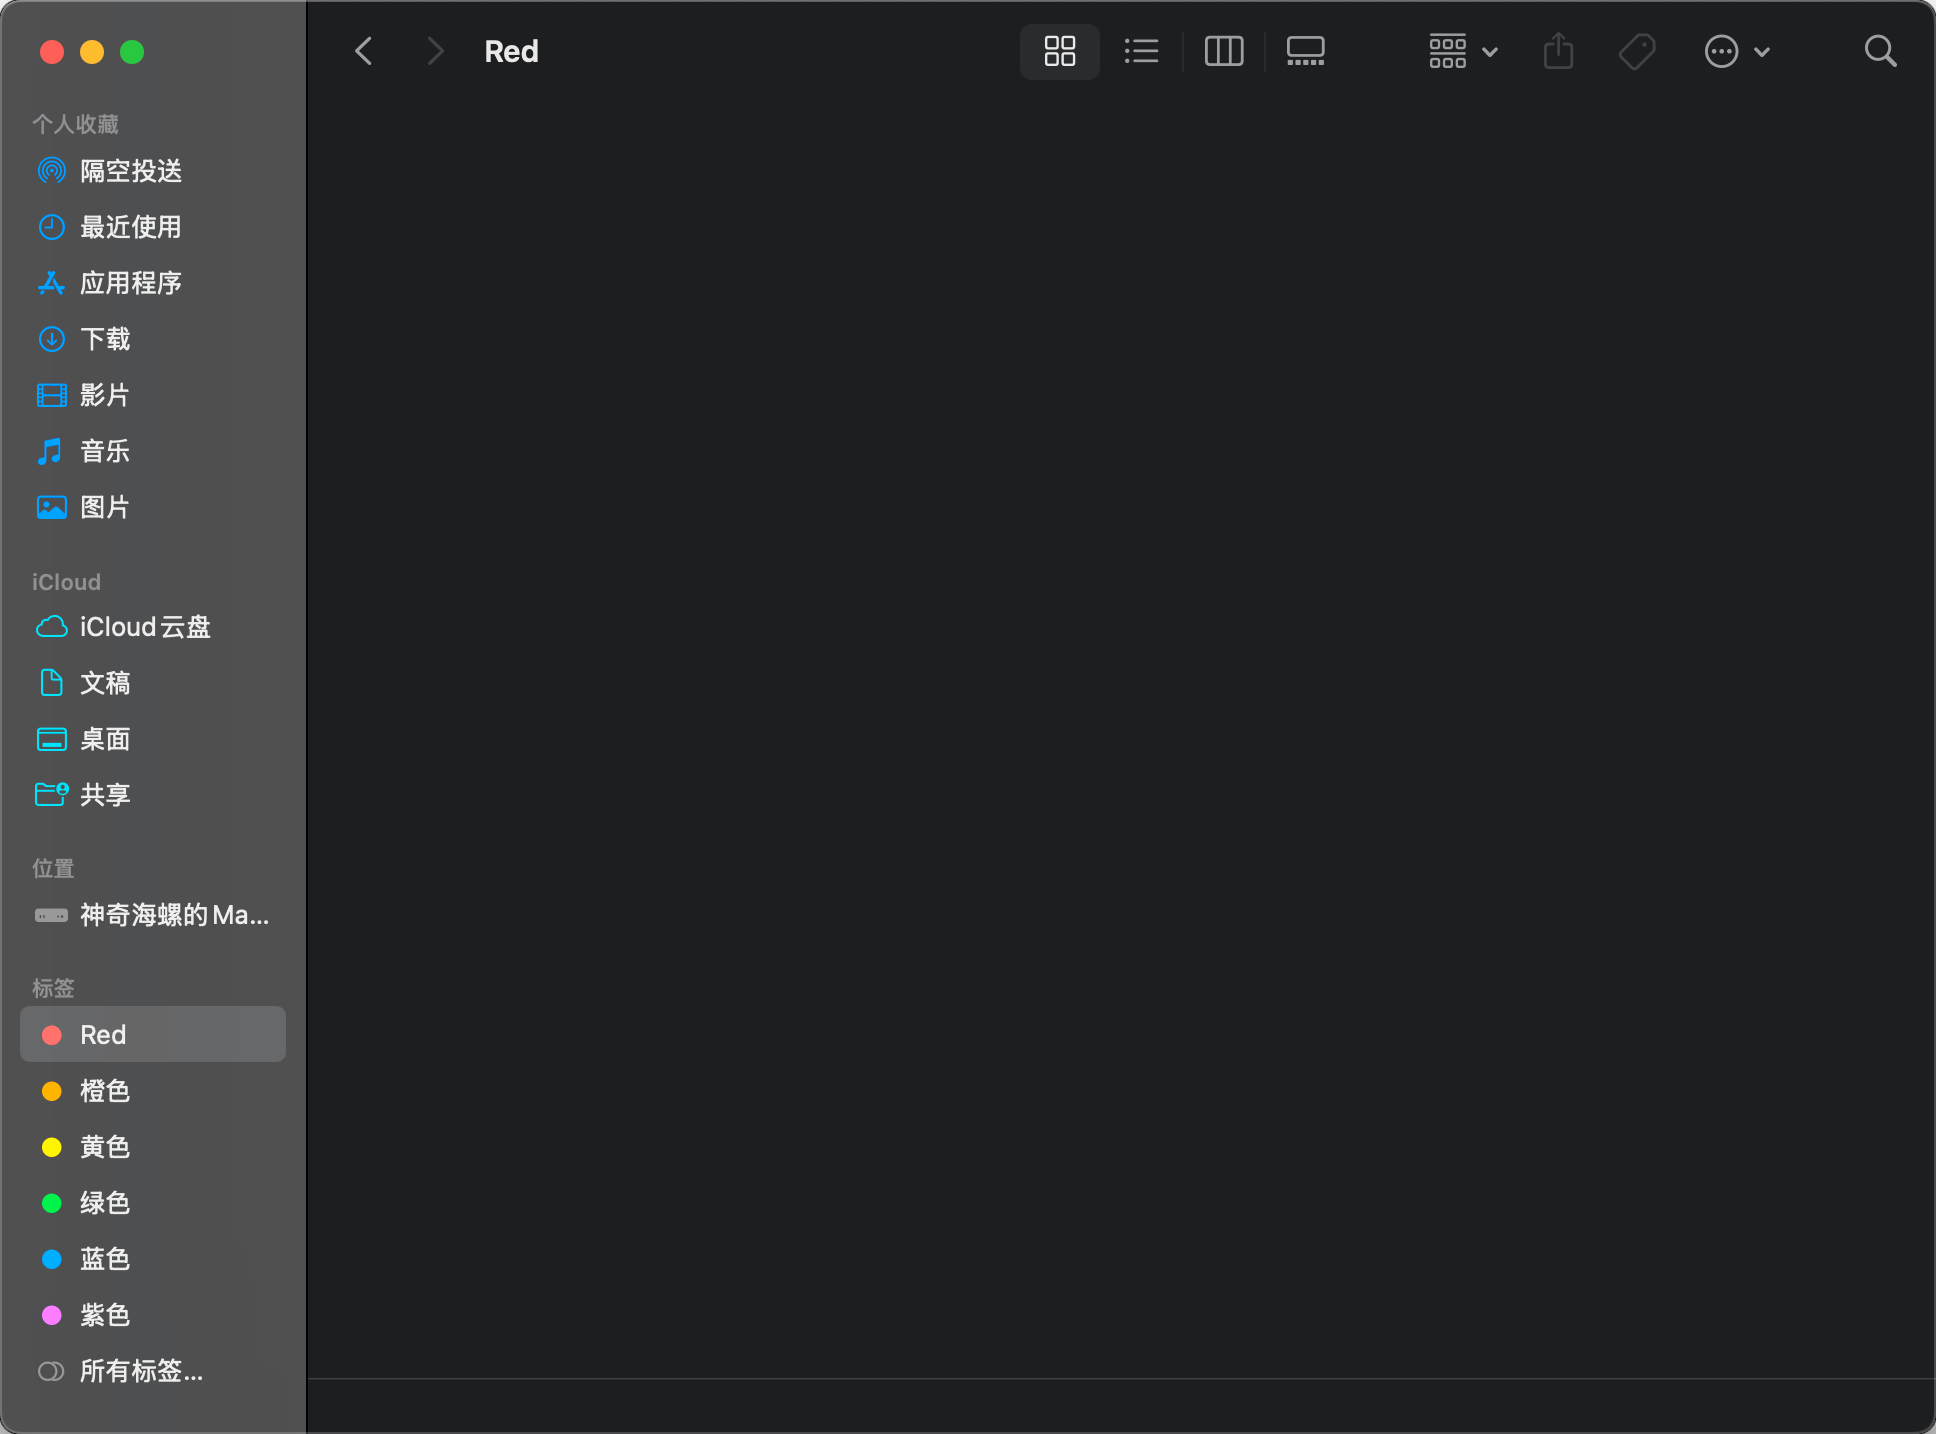Click the Edit Tags icon
Screen dimensions: 1936x1434
click(1637, 51)
